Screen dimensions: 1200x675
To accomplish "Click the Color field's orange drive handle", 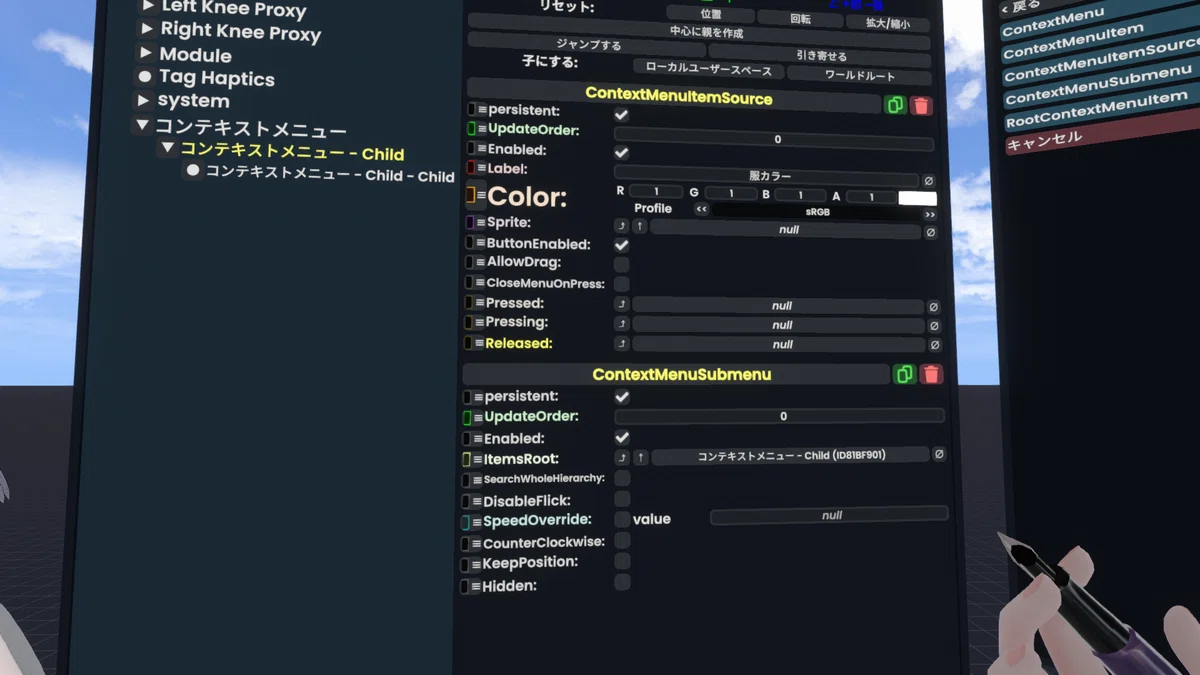I will 470,194.
